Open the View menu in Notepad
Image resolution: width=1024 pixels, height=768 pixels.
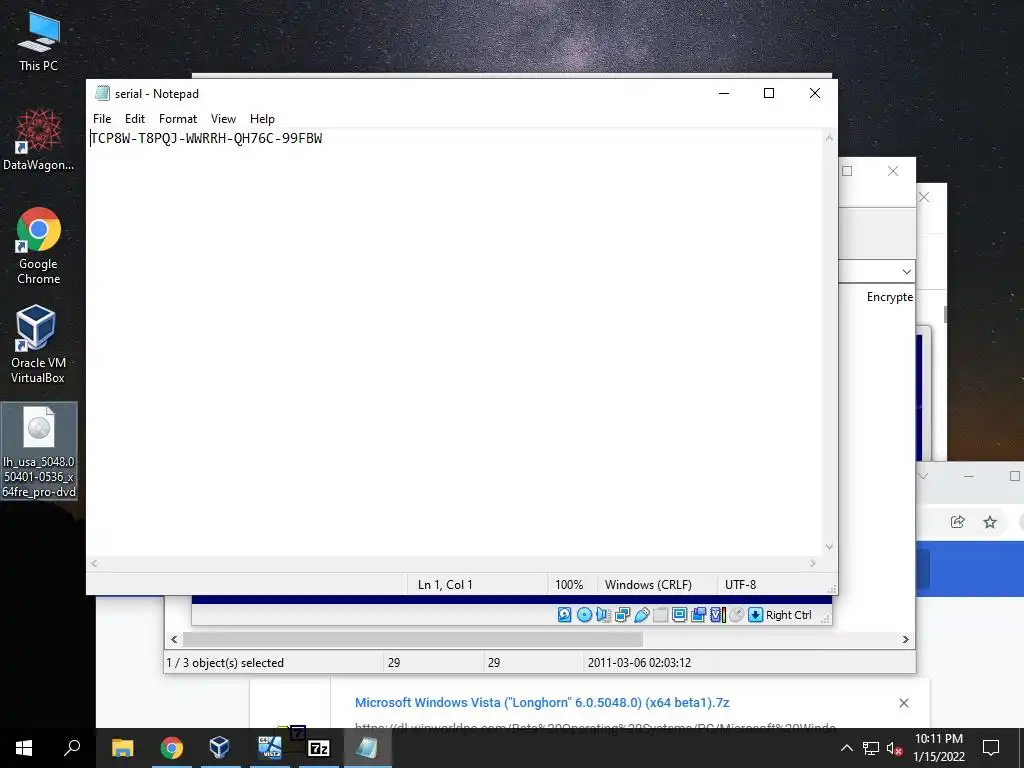(x=223, y=119)
